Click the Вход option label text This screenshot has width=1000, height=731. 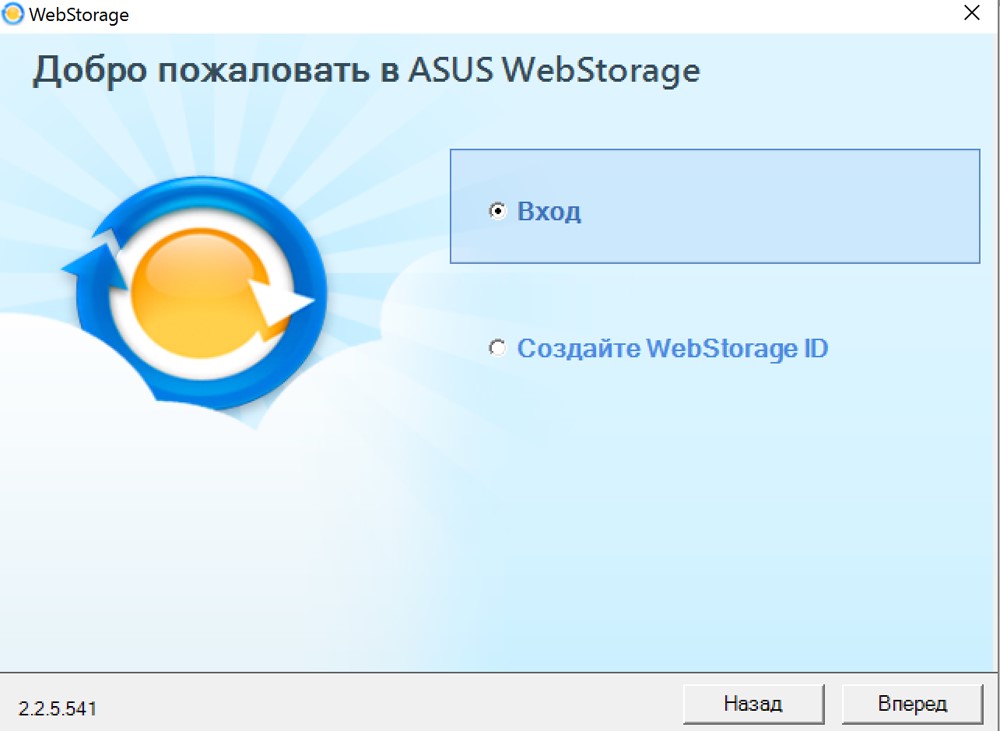pos(548,211)
